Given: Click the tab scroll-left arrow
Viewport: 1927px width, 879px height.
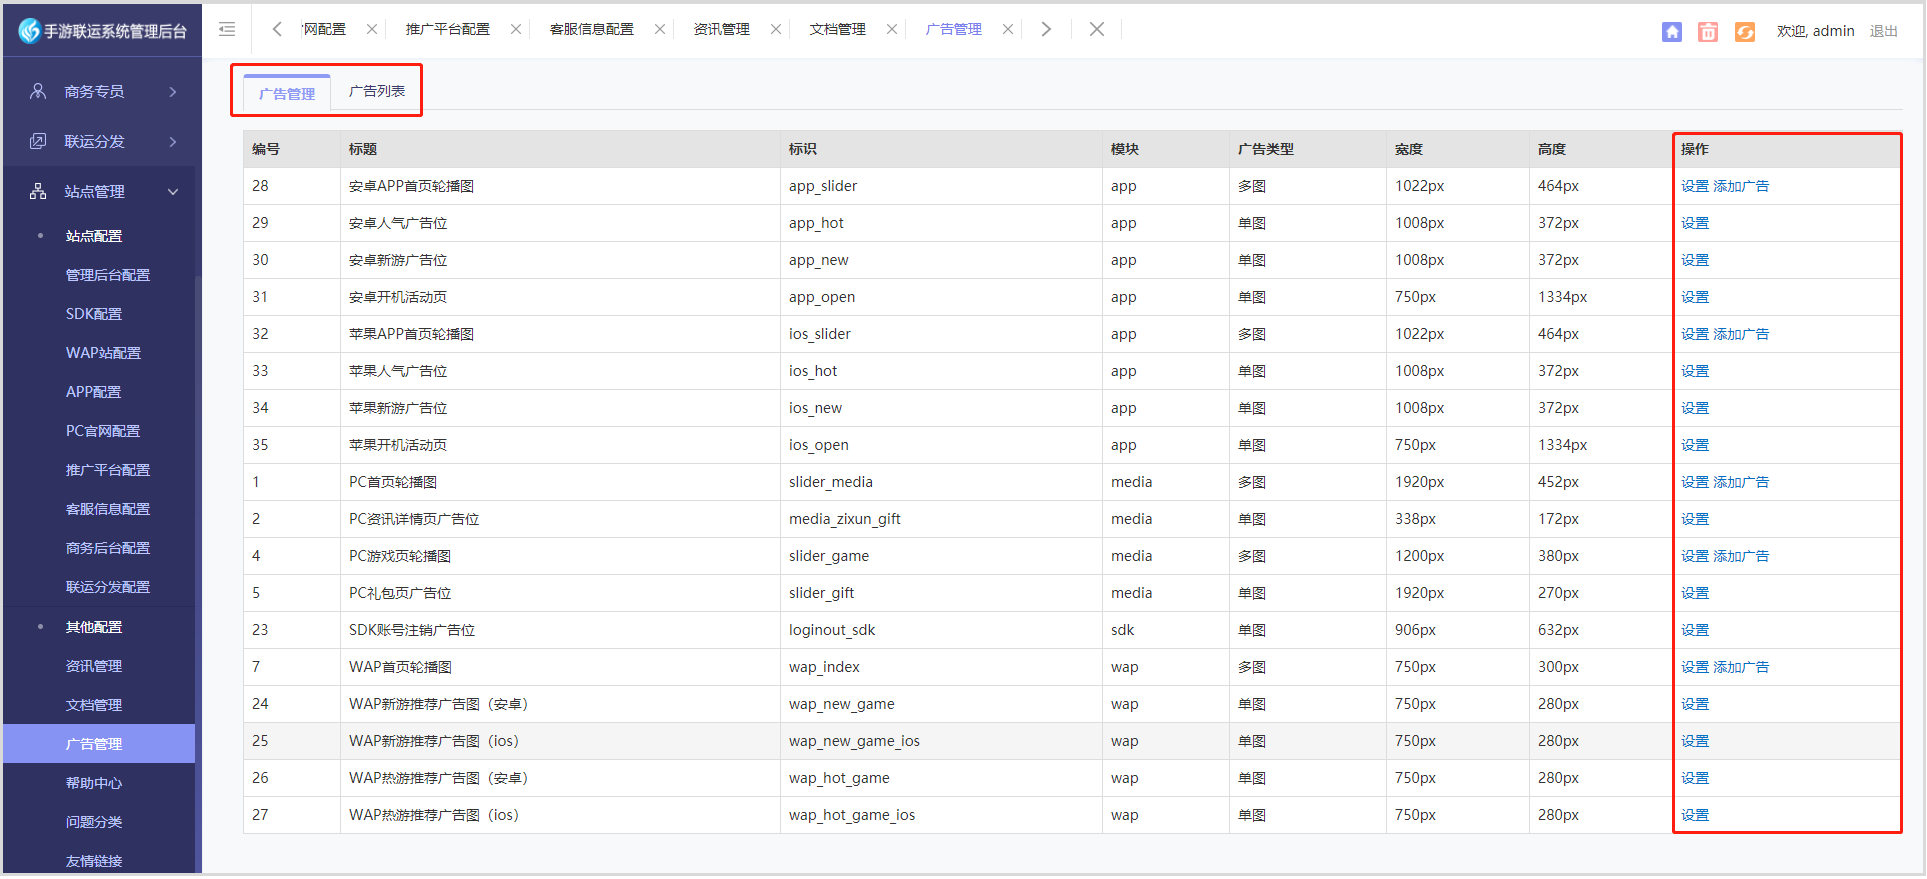Looking at the screenshot, I should point(277,29).
